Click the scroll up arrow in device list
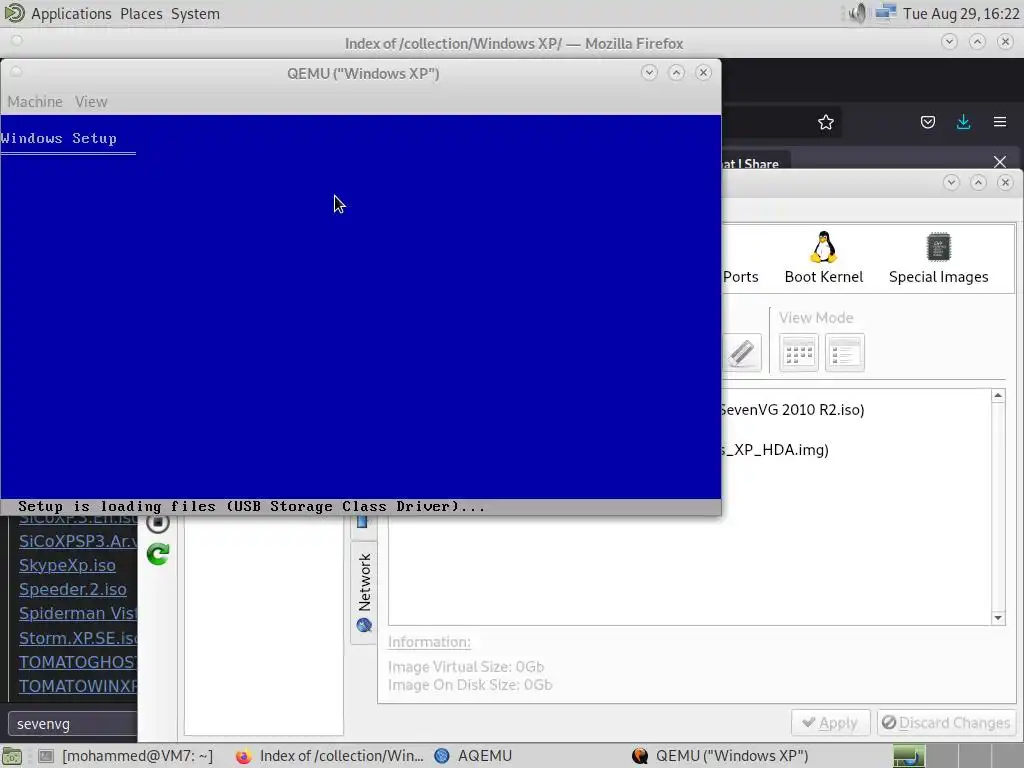This screenshot has width=1024, height=768. [997, 396]
